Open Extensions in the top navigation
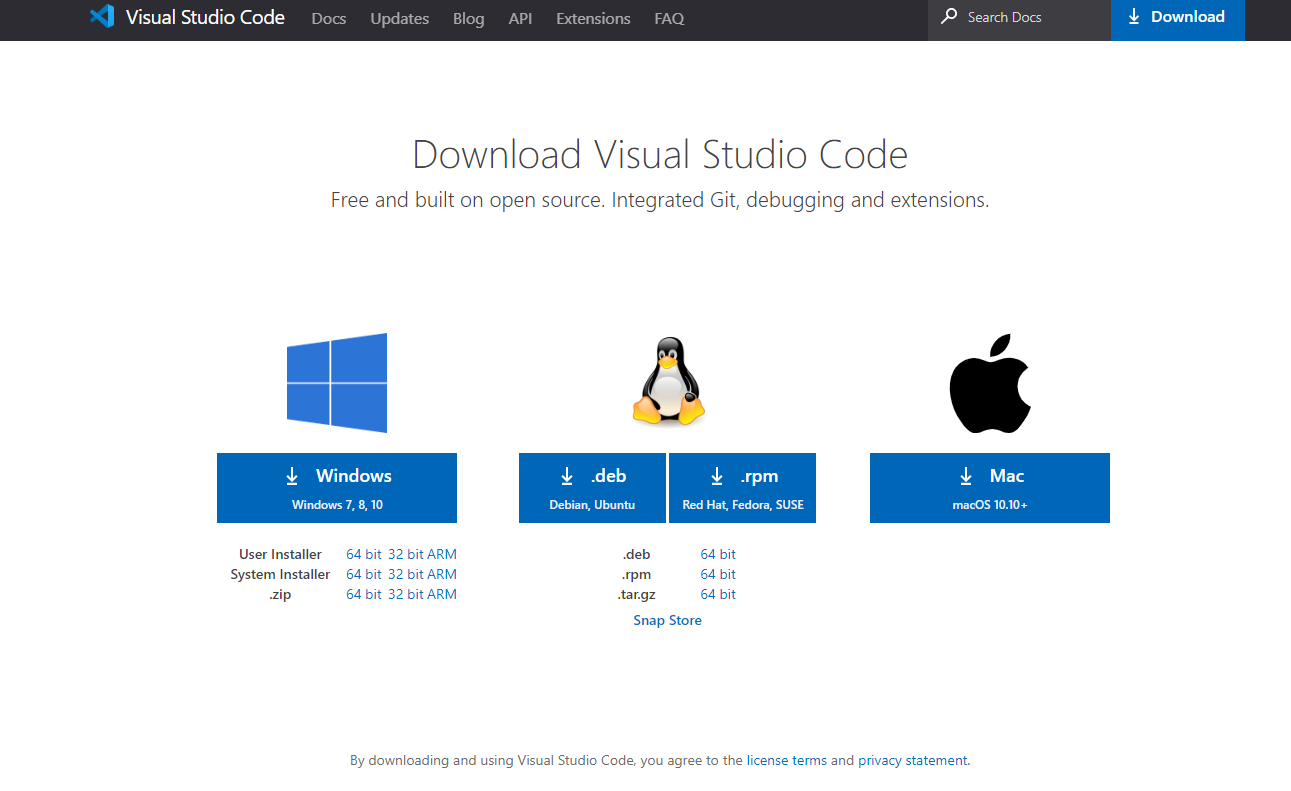 pyautogui.click(x=593, y=18)
